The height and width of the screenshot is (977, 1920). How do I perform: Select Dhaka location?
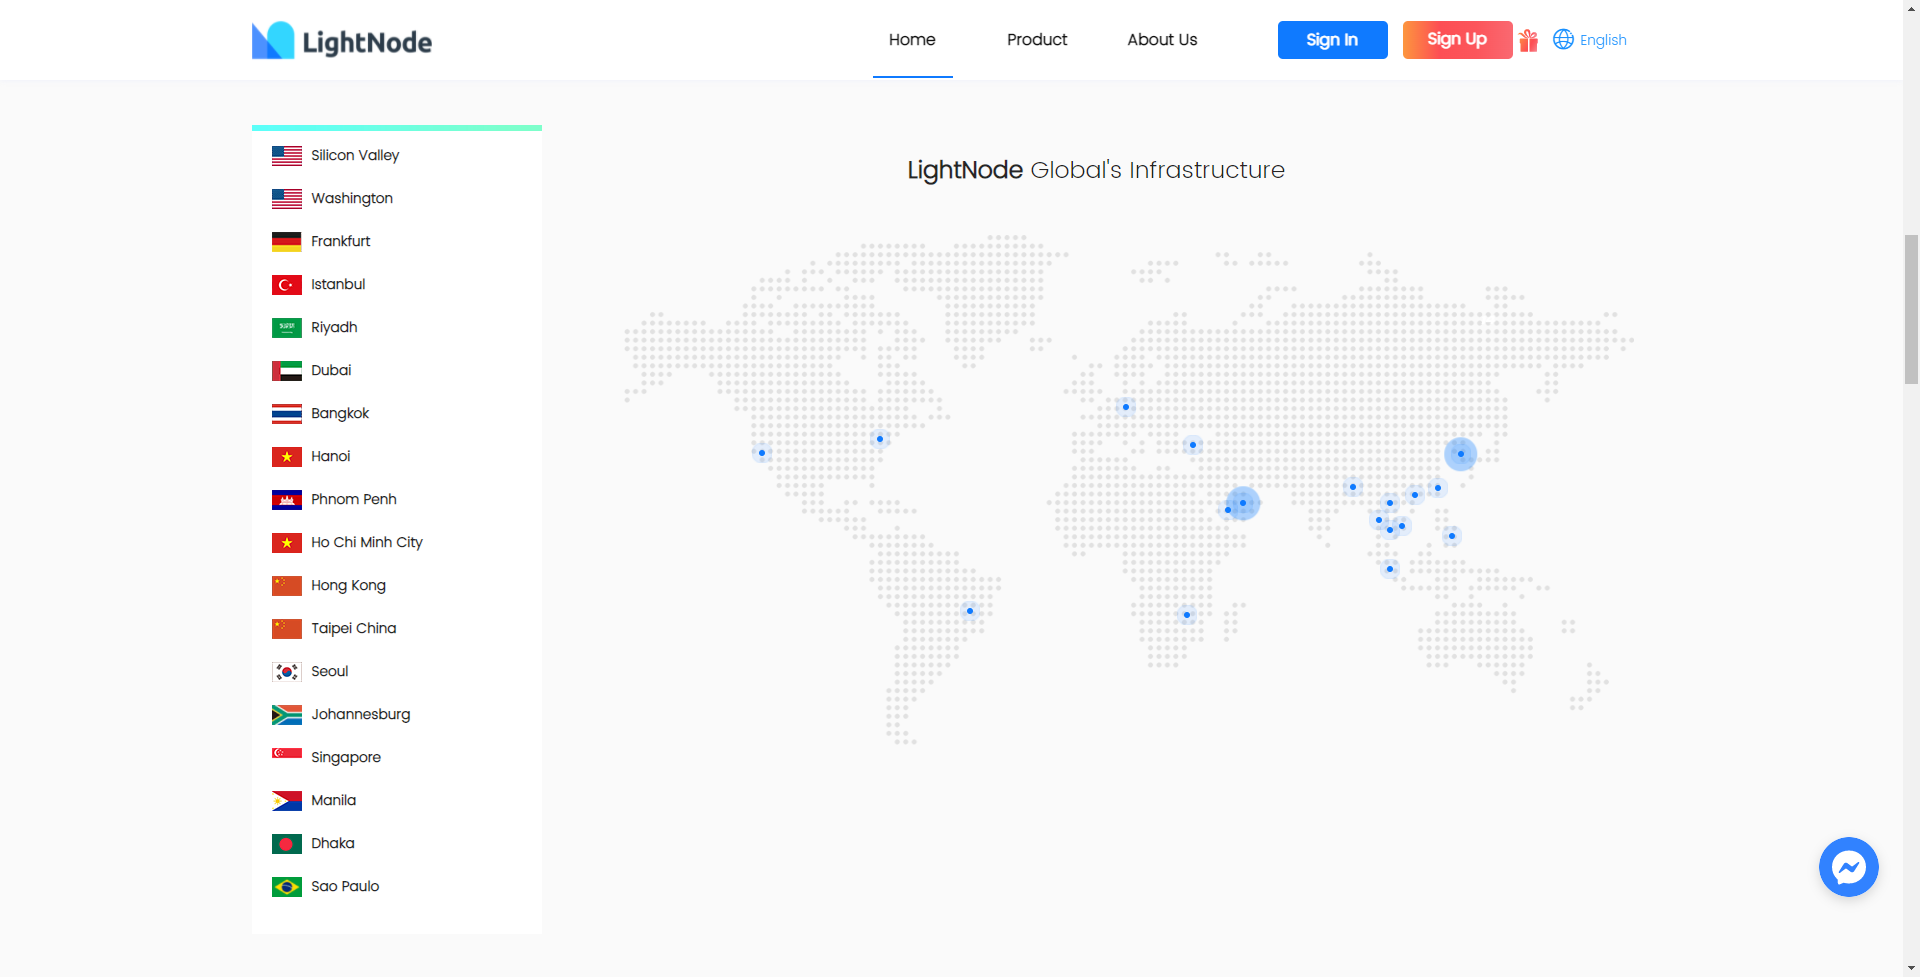(333, 843)
